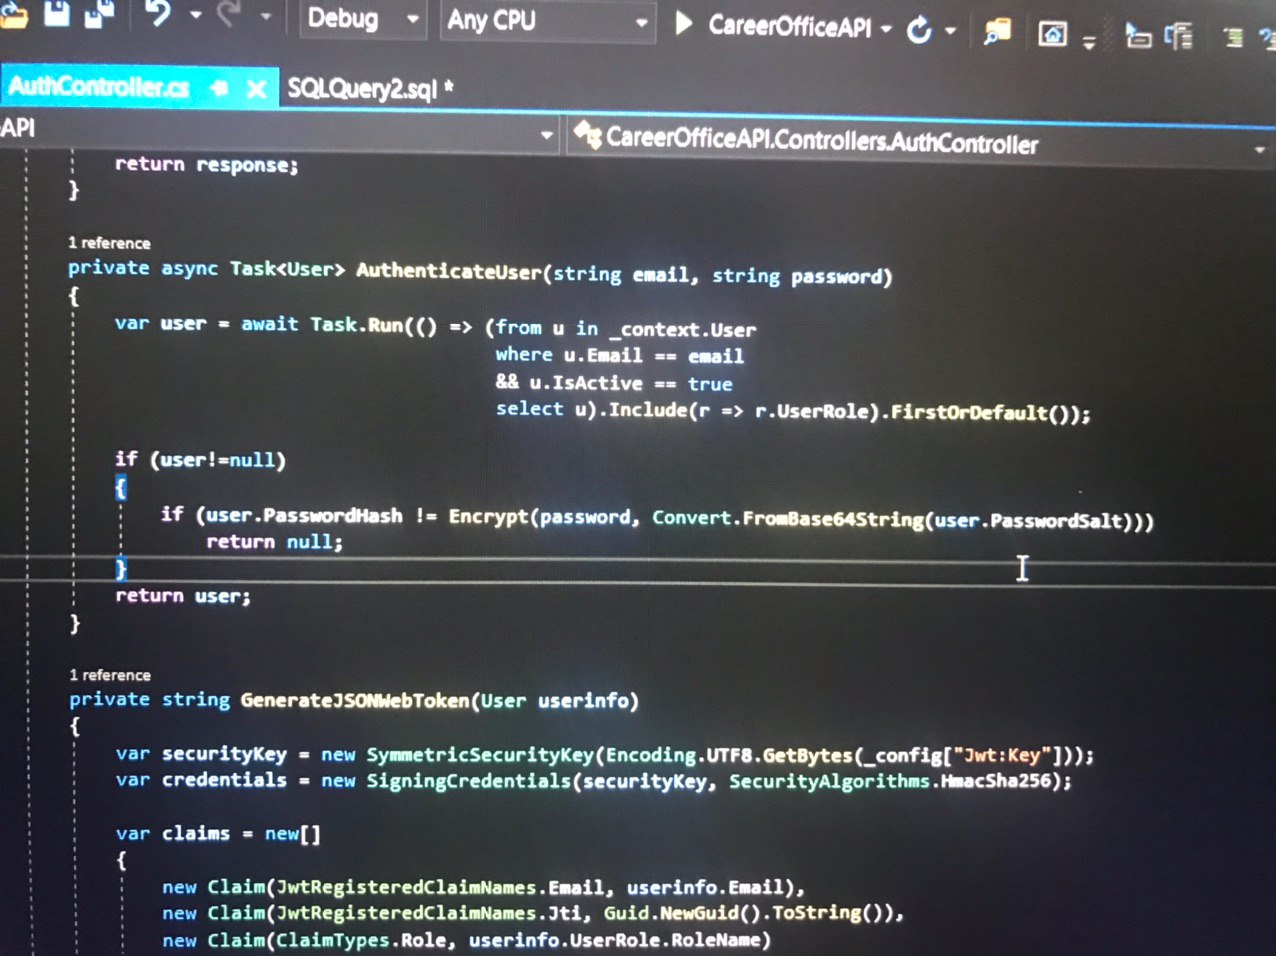Click the 'if (user!=null)' line
The height and width of the screenshot is (956, 1276).
[x=200, y=460]
